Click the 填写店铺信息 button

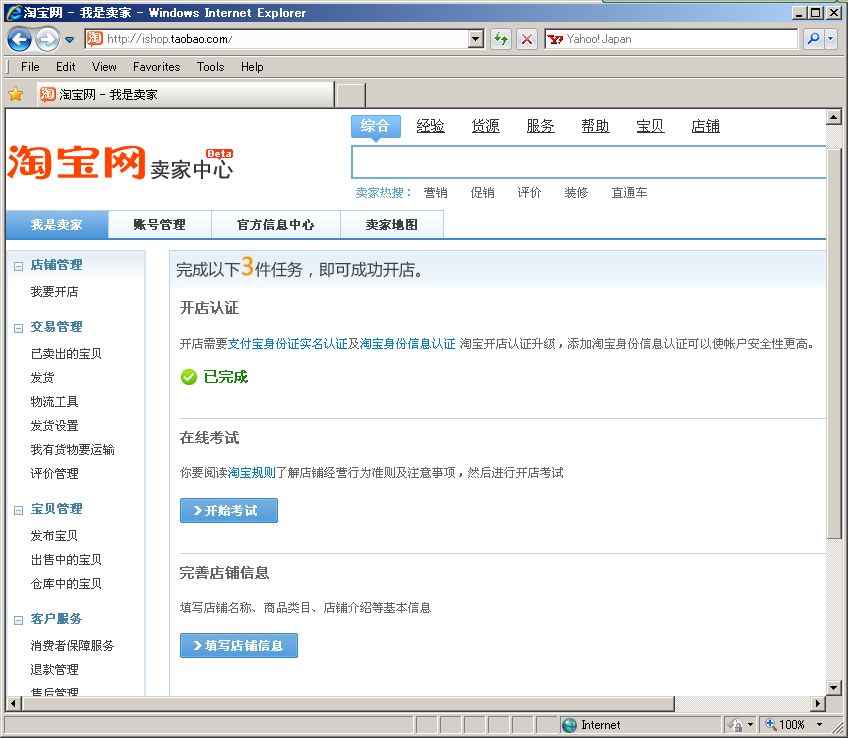[238, 646]
